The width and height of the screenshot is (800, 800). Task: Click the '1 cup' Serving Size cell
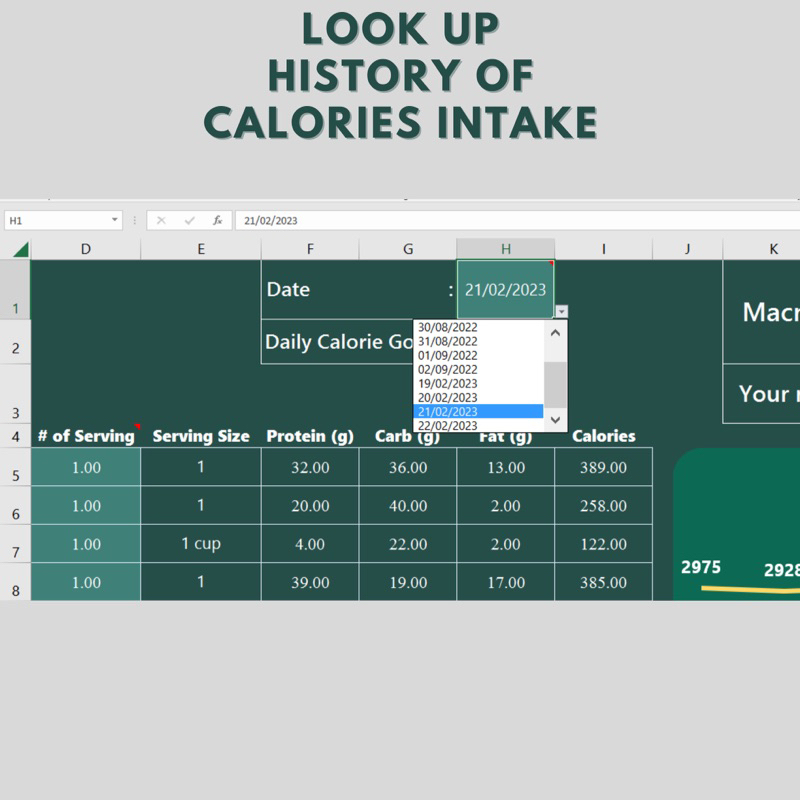pos(200,544)
